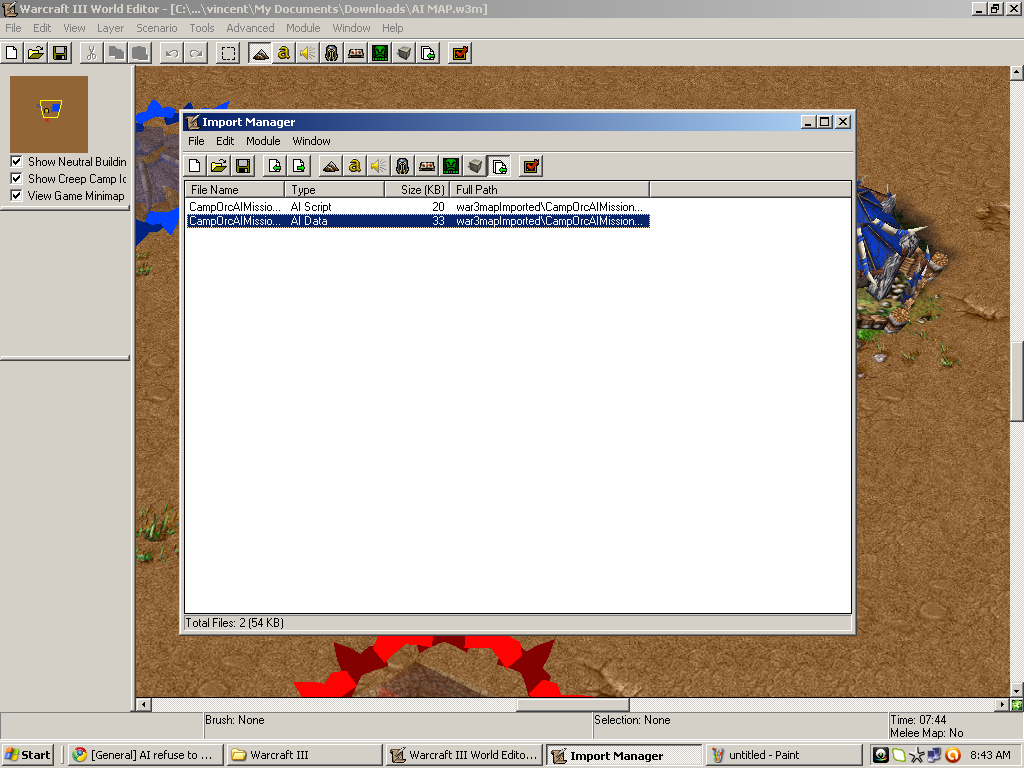Image resolution: width=1024 pixels, height=768 pixels.
Task: Click Test Map icon in main World Editor toolbar
Action: [460, 53]
